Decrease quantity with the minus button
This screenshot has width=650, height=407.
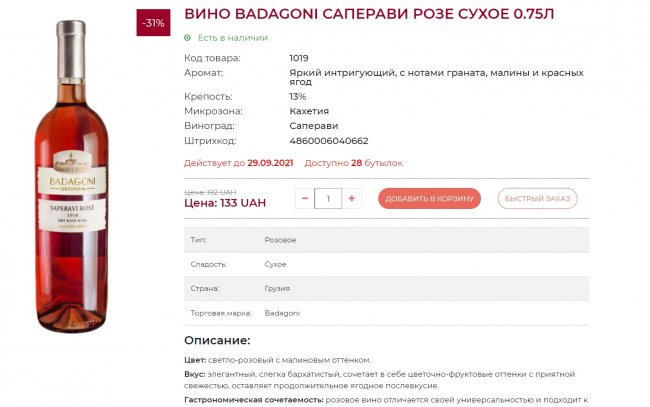coord(305,199)
